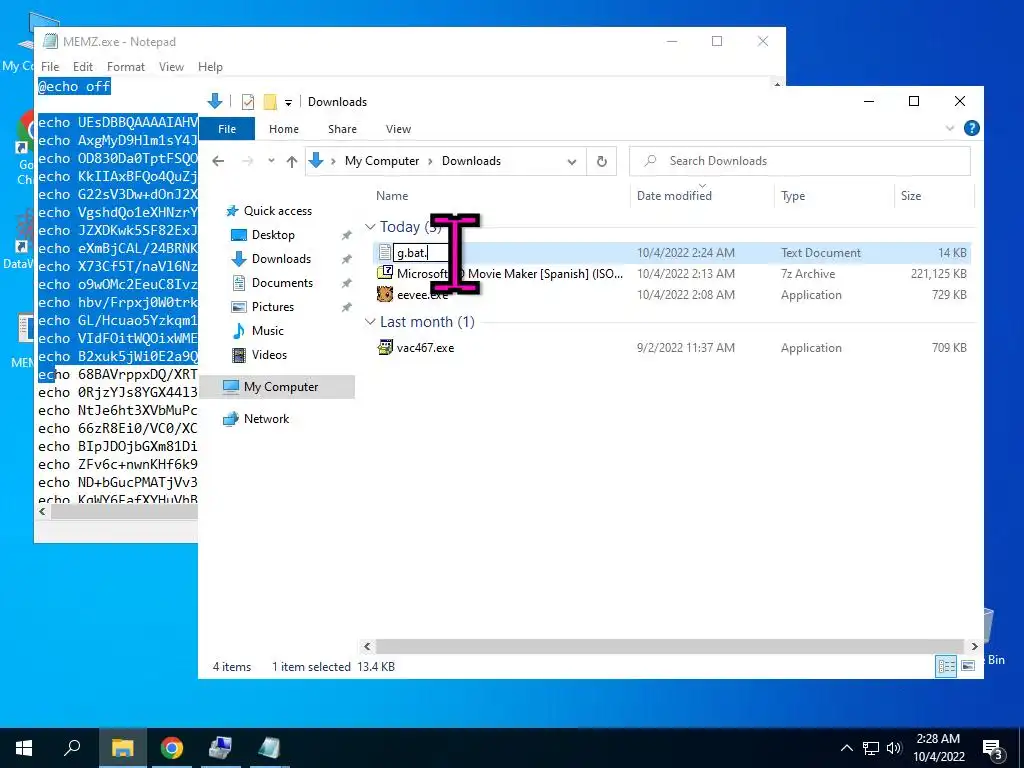Viewport: 1024px width, 768px height.
Task: Click the Search Downloads field
Action: tap(799, 161)
